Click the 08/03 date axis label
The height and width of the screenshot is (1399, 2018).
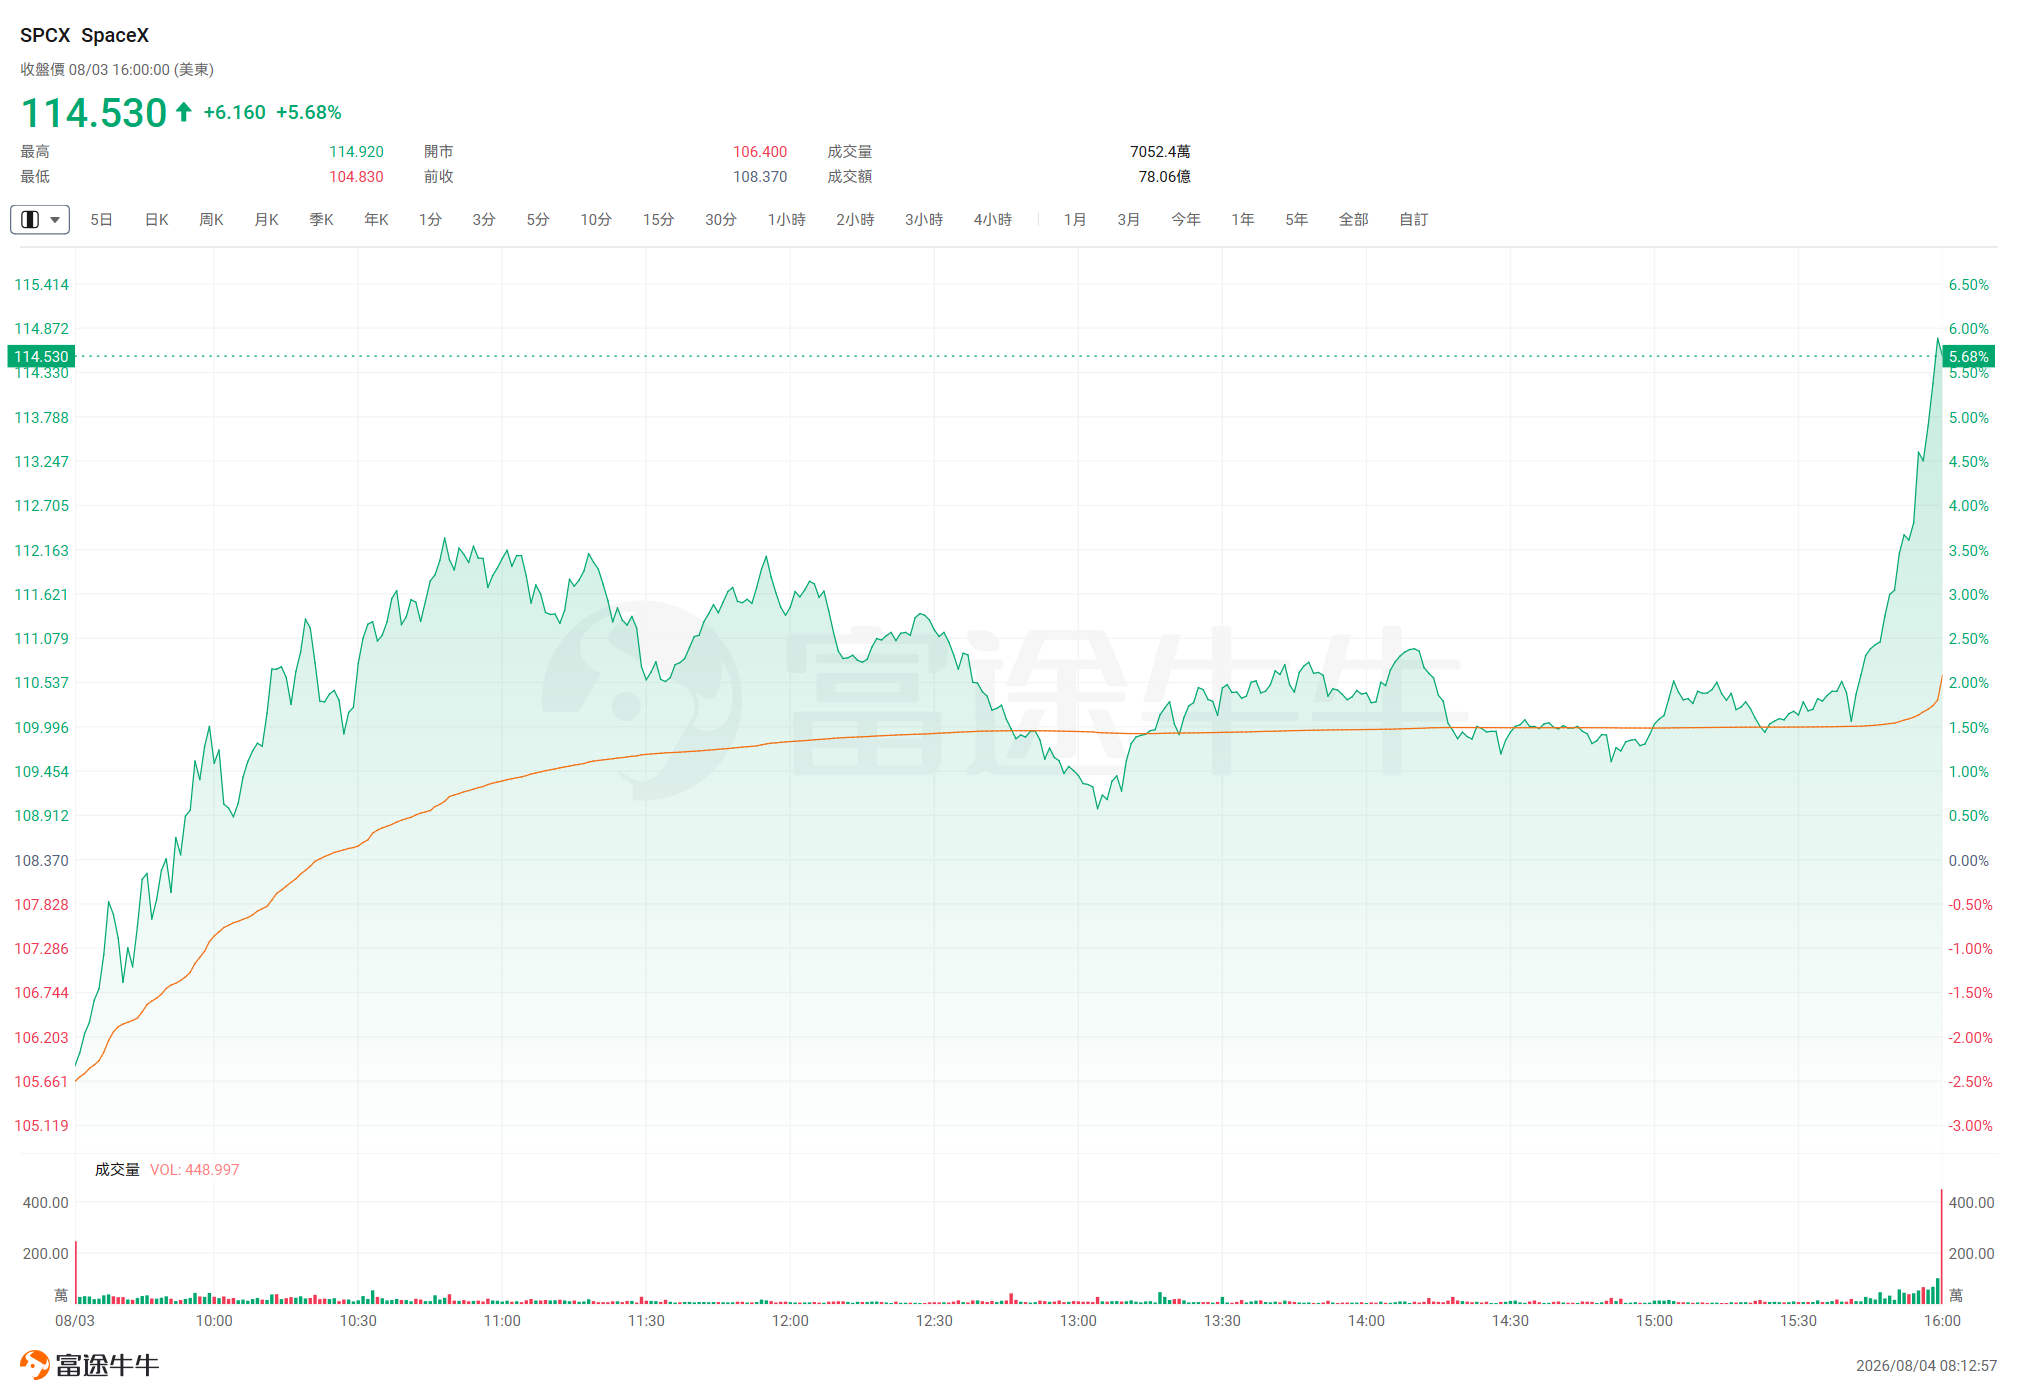[75, 1321]
